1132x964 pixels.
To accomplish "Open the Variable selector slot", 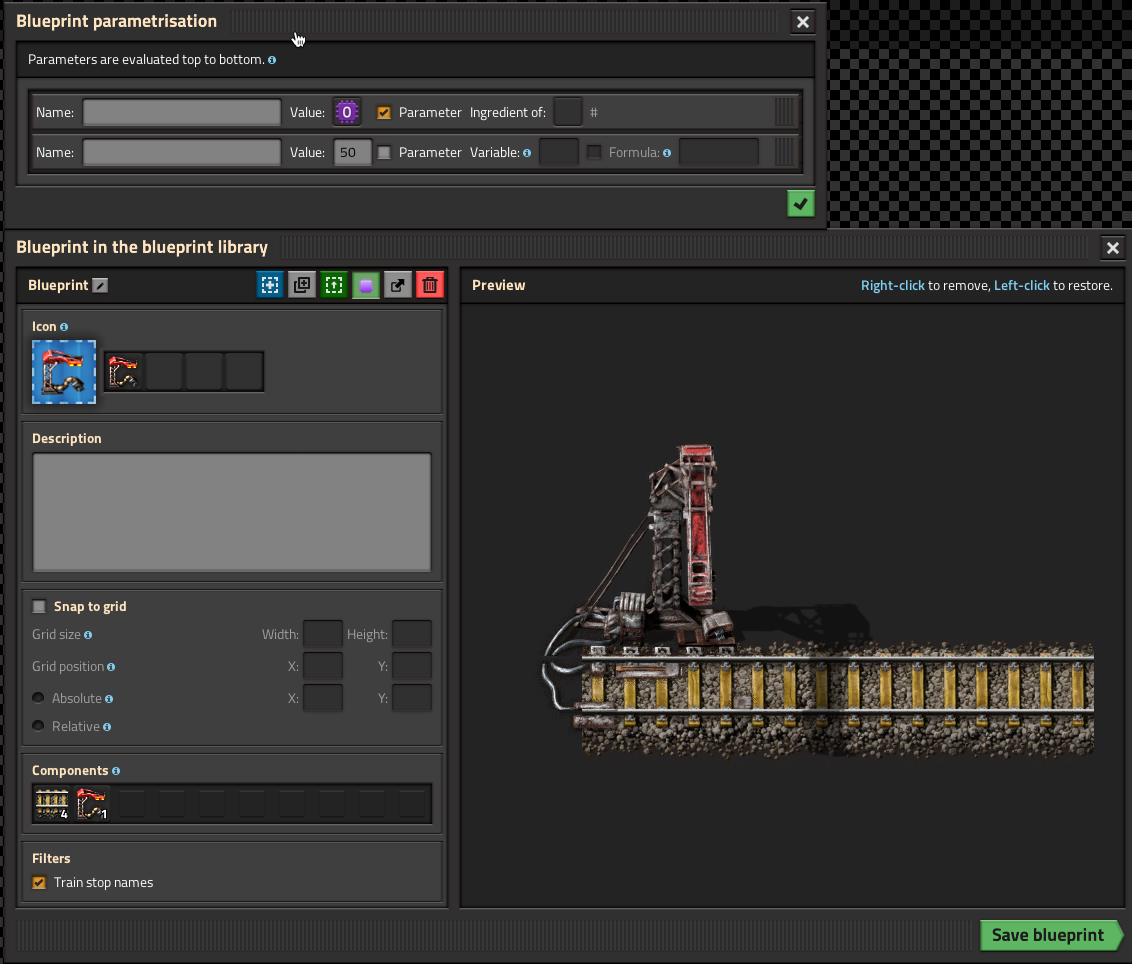I will pyautogui.click(x=560, y=152).
